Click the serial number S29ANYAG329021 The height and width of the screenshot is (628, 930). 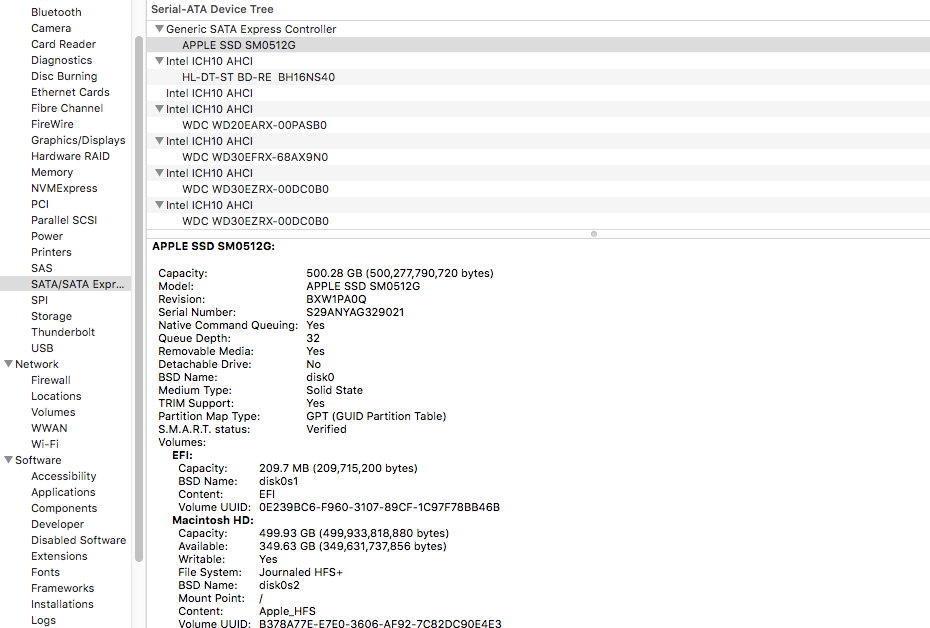point(355,312)
